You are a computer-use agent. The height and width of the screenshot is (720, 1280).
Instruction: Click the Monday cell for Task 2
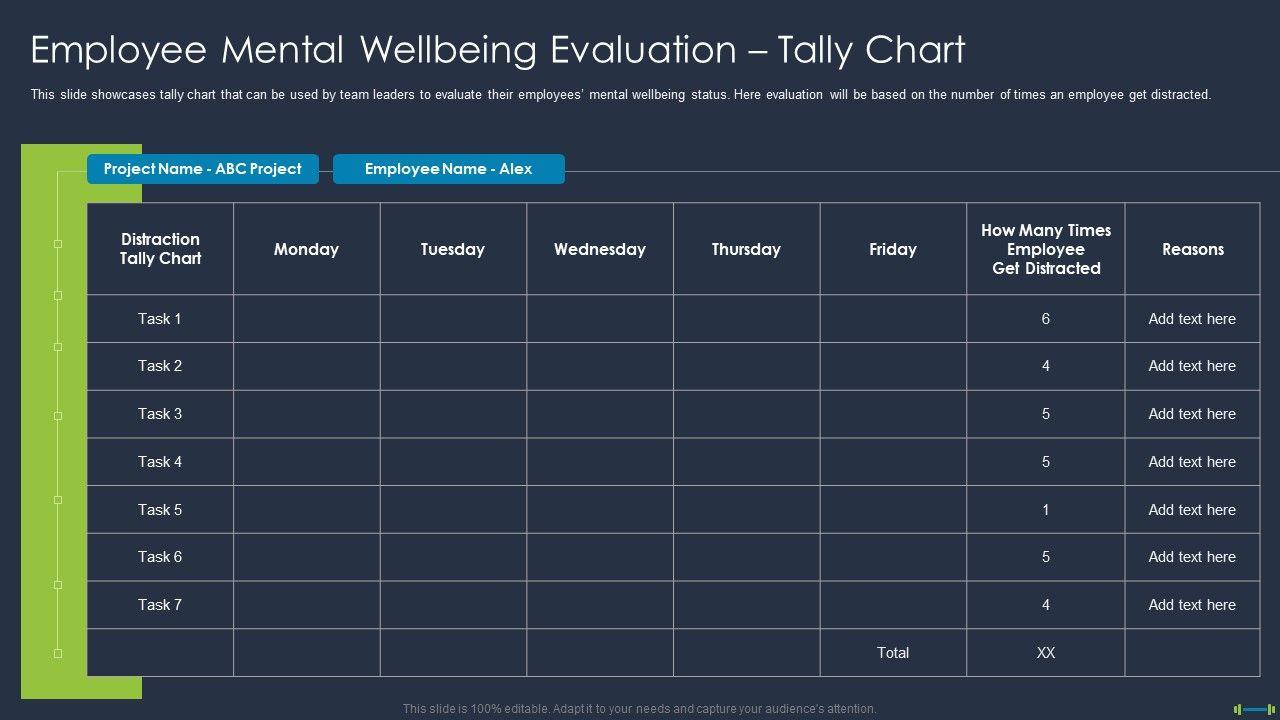tap(306, 366)
